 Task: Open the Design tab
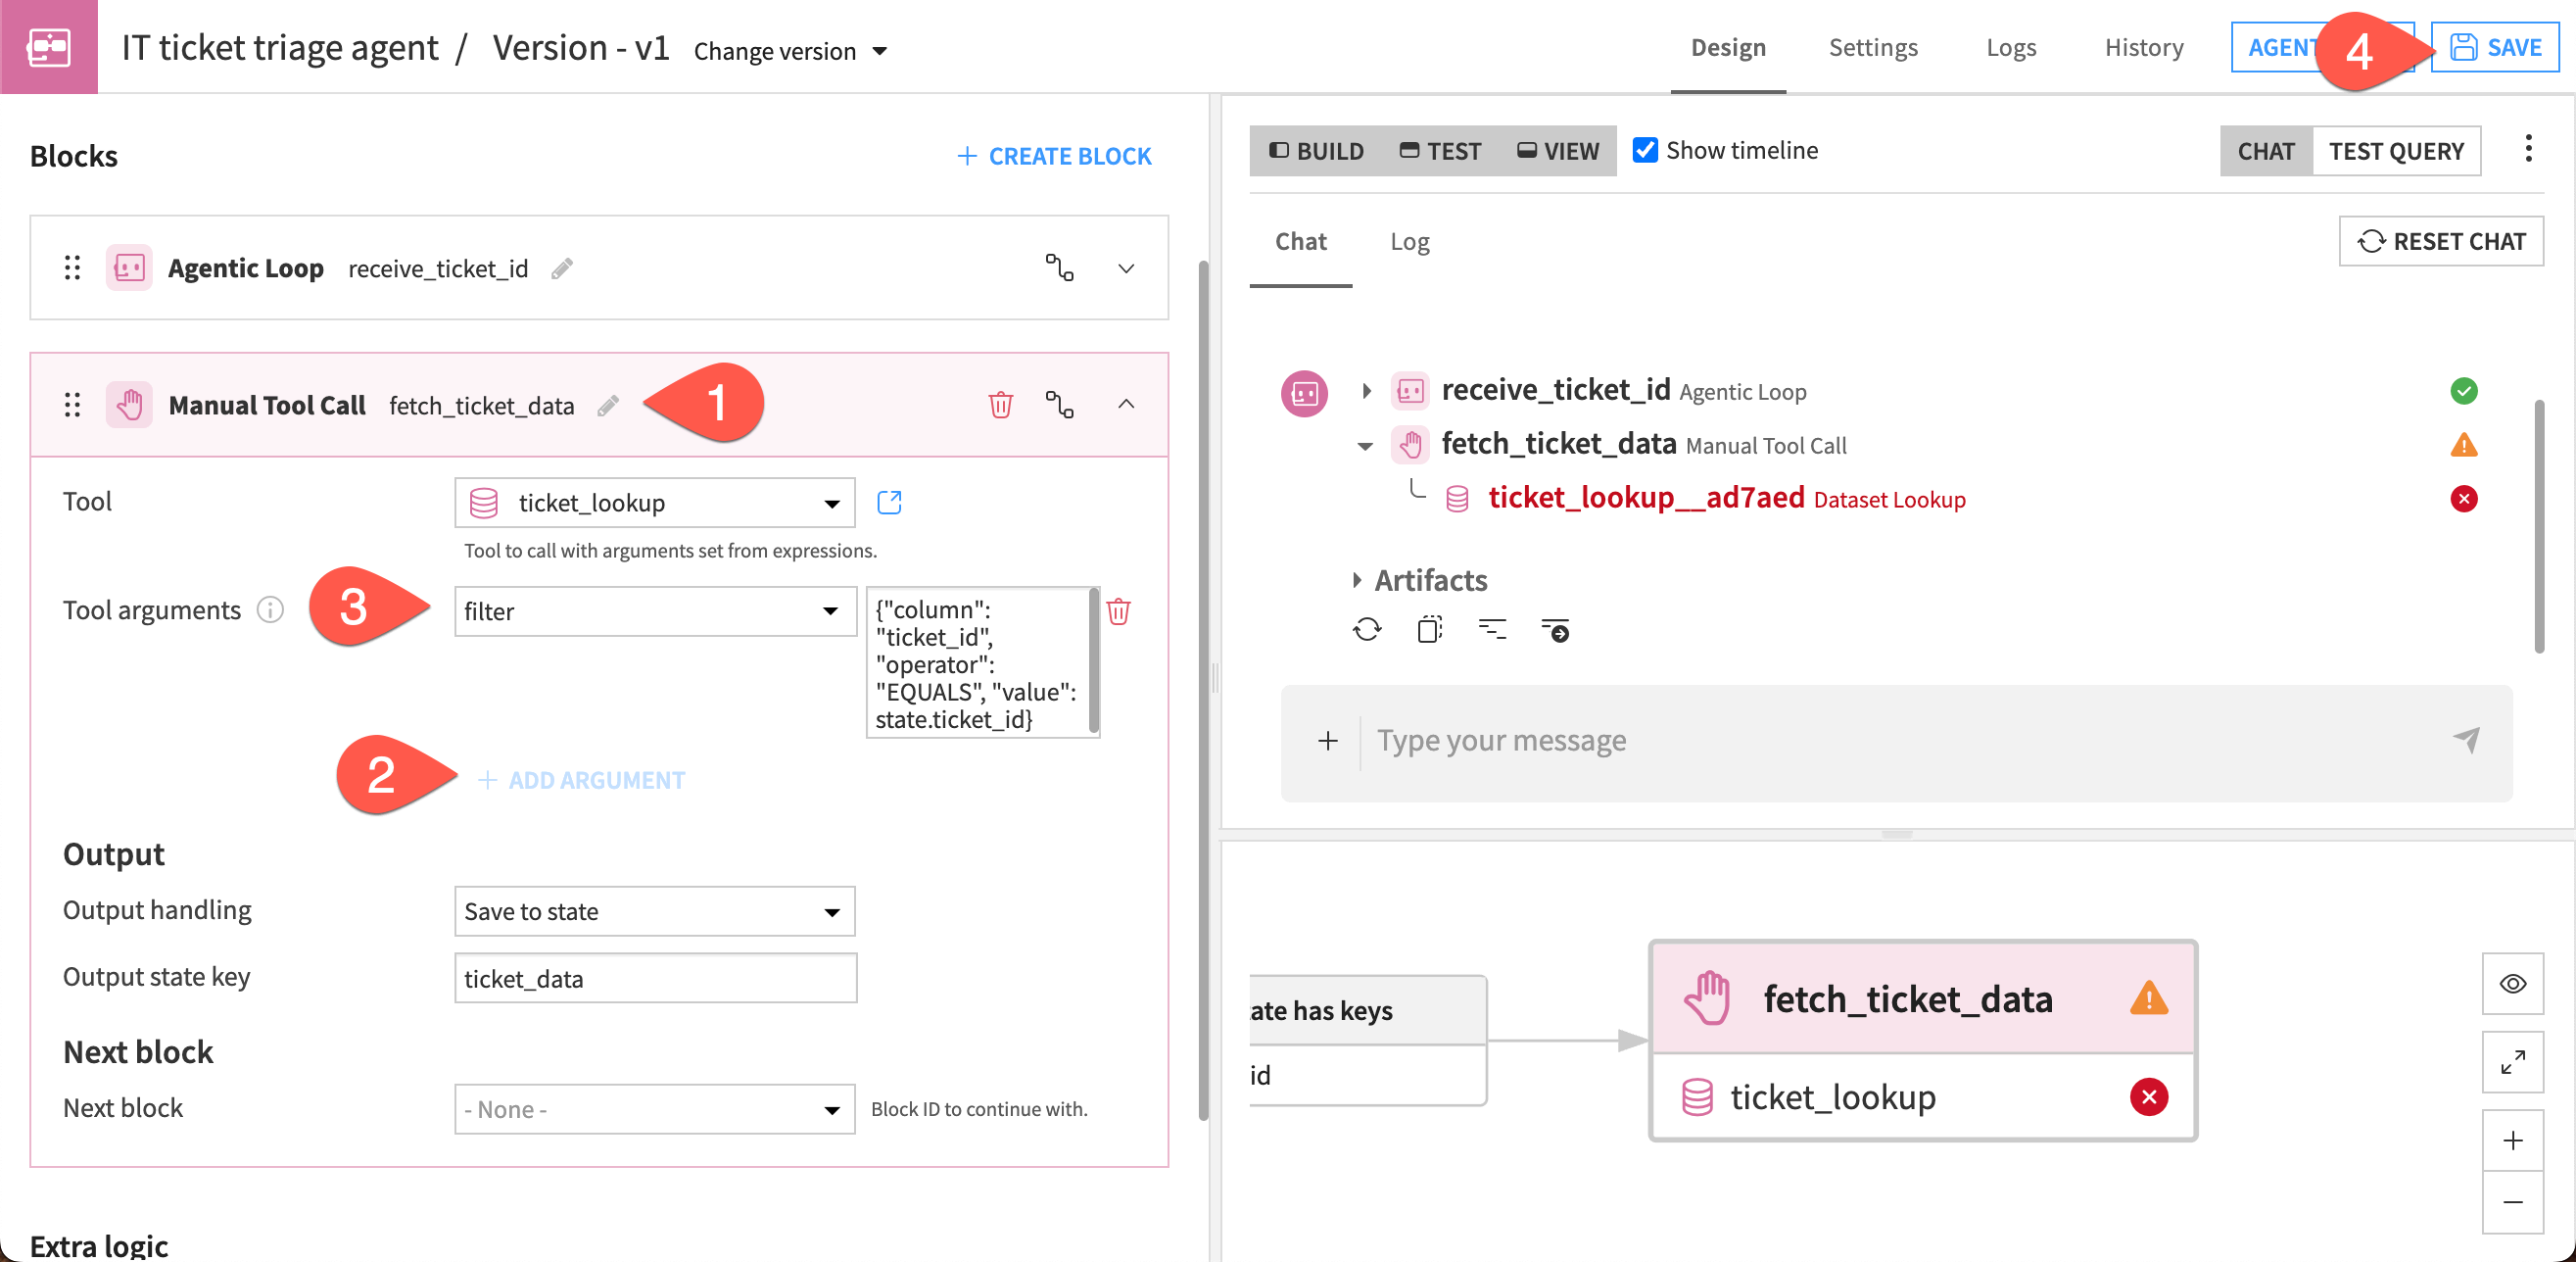point(1728,47)
